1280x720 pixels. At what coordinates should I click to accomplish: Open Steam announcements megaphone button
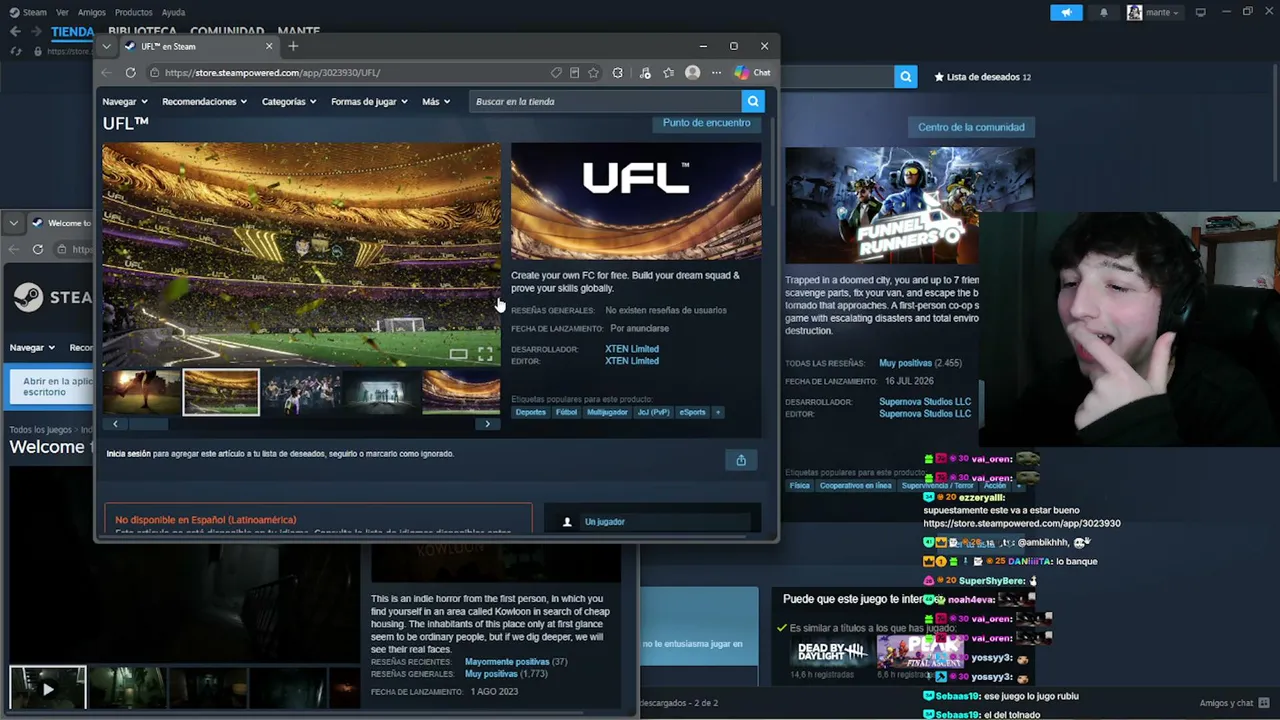click(x=1066, y=12)
